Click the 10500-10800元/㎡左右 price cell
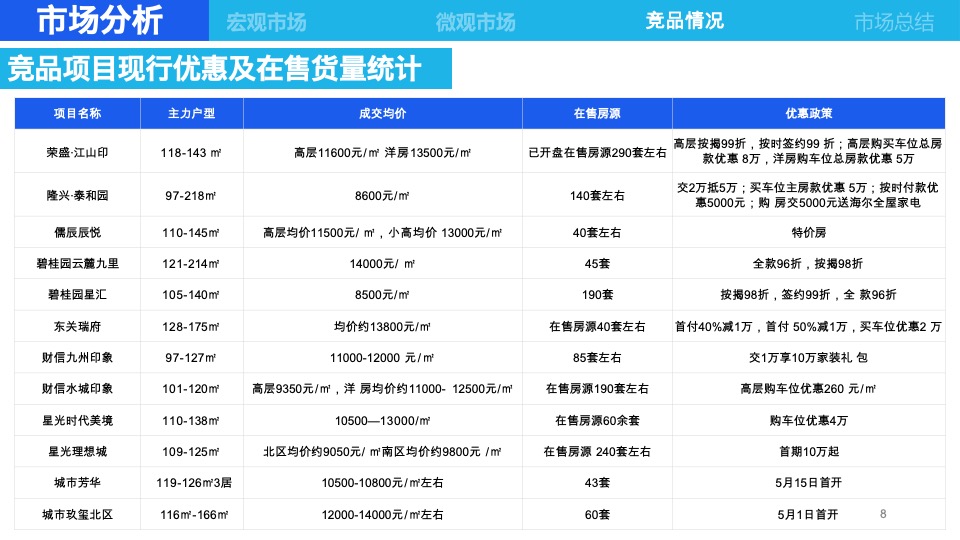This screenshot has height=540, width=960. tap(383, 482)
